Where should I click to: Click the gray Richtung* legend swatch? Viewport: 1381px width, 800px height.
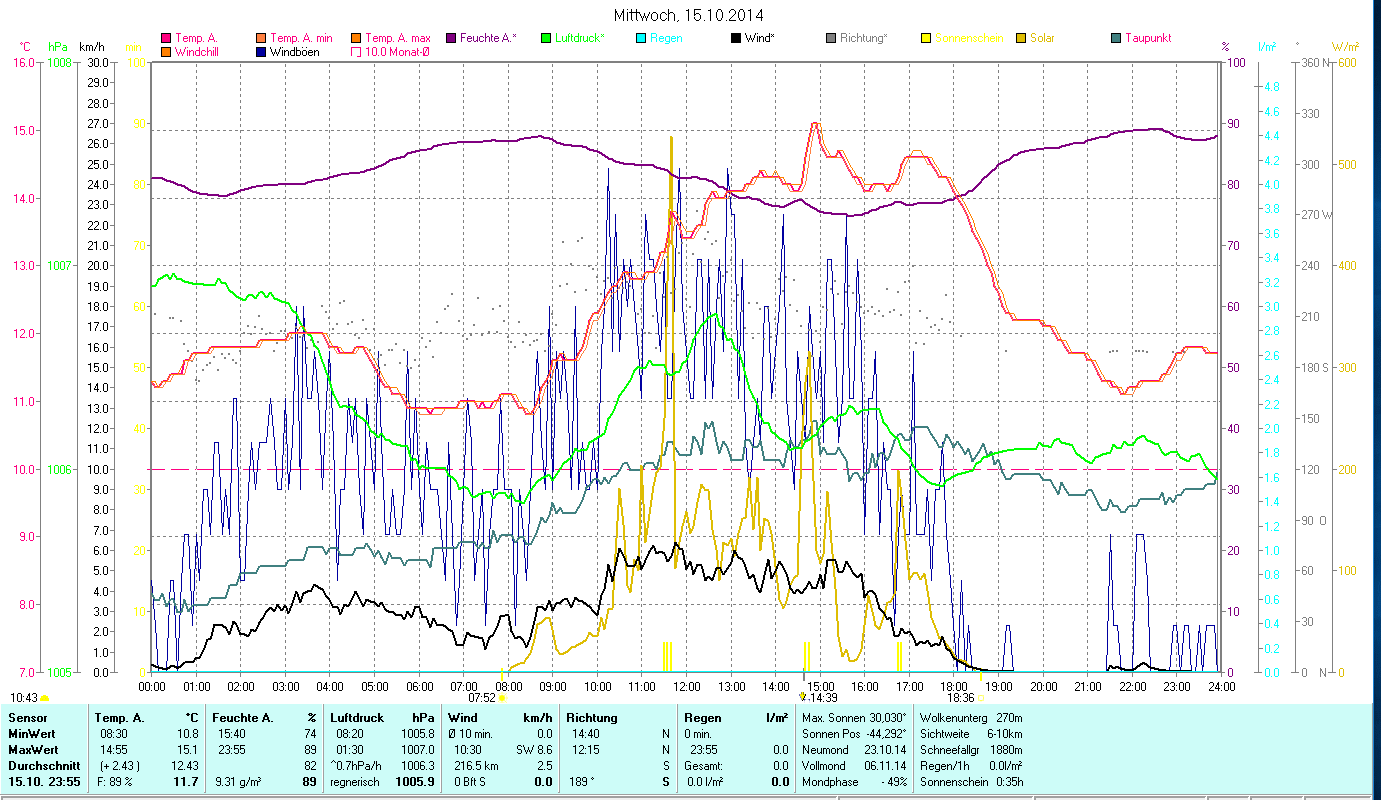pos(831,38)
